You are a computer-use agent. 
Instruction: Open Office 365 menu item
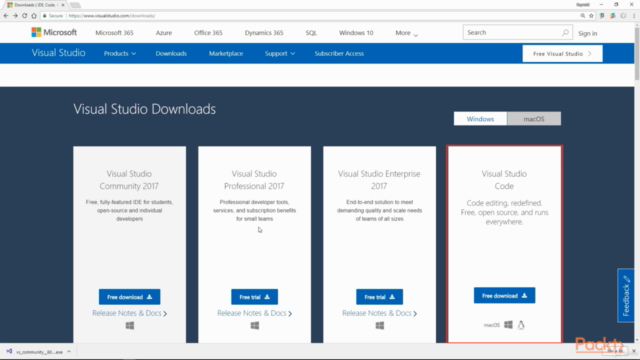[x=208, y=33]
